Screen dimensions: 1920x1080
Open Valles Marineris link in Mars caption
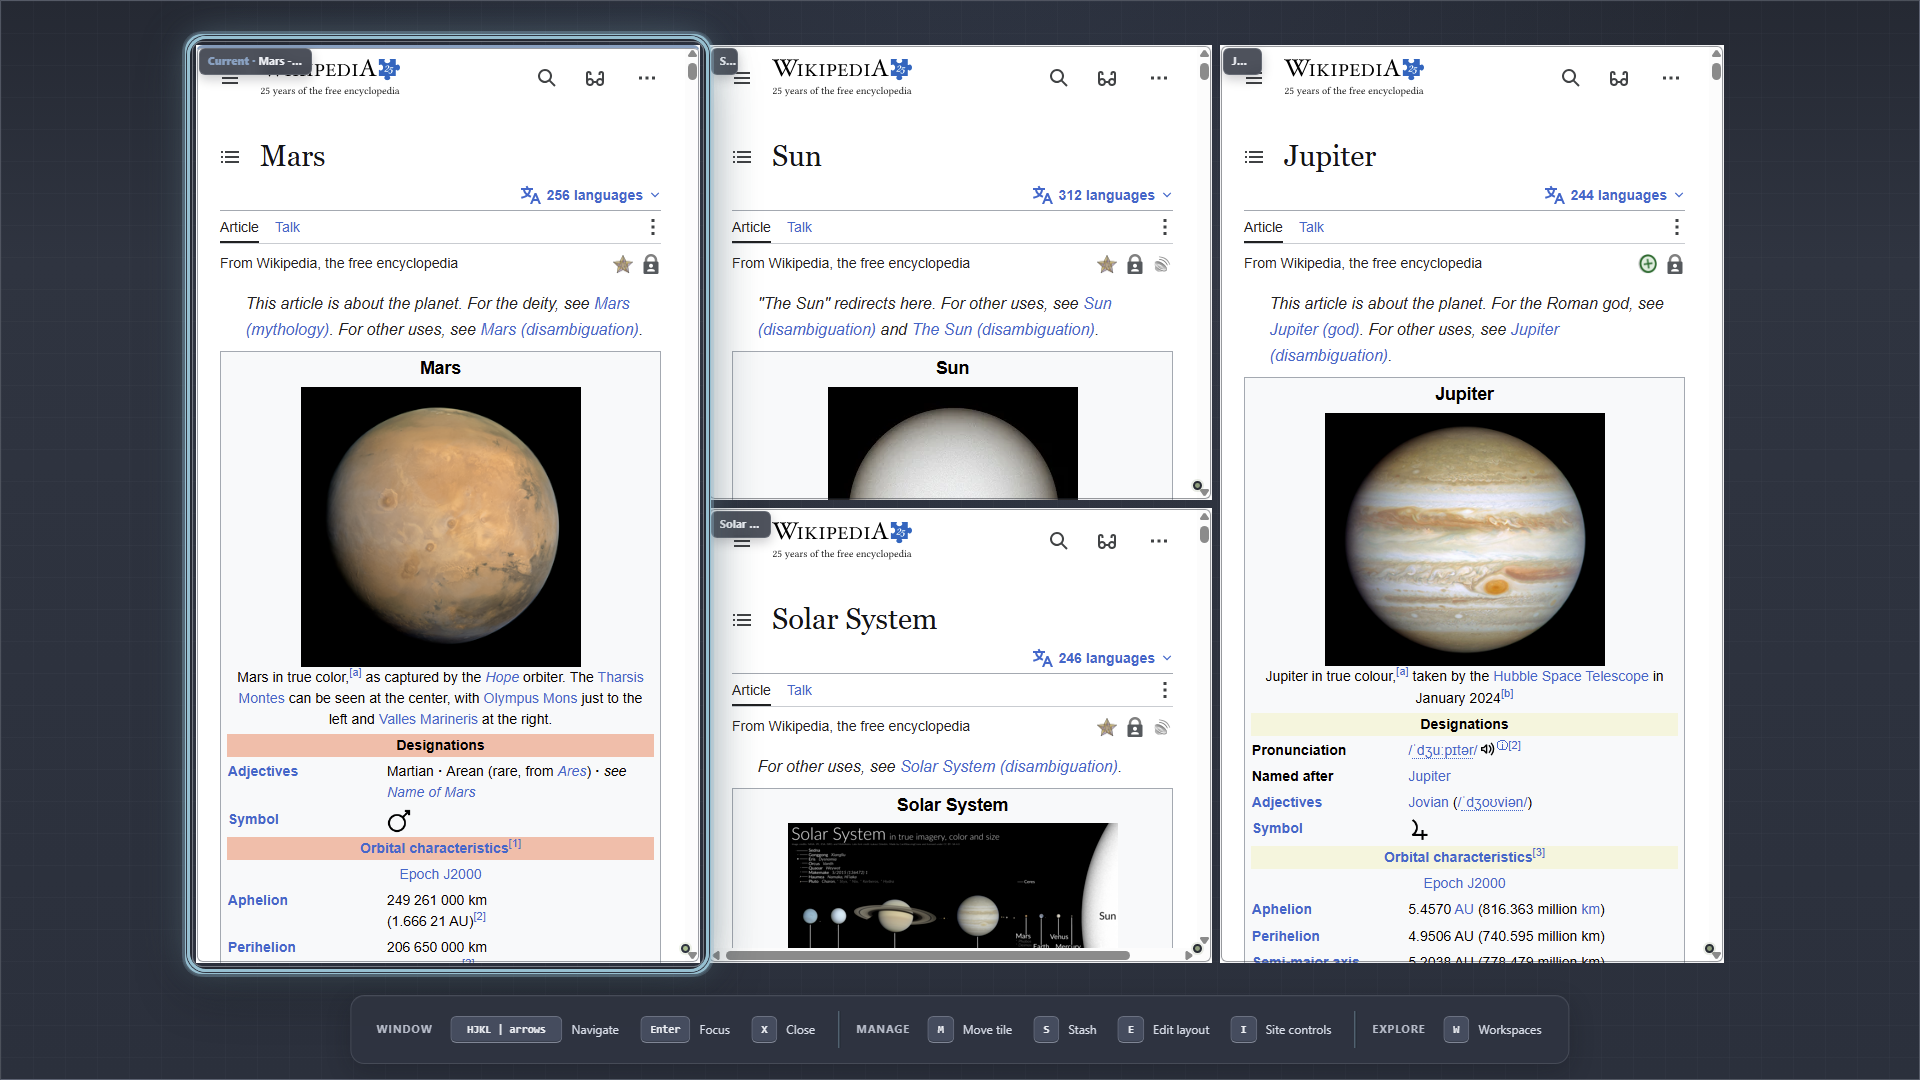click(428, 719)
